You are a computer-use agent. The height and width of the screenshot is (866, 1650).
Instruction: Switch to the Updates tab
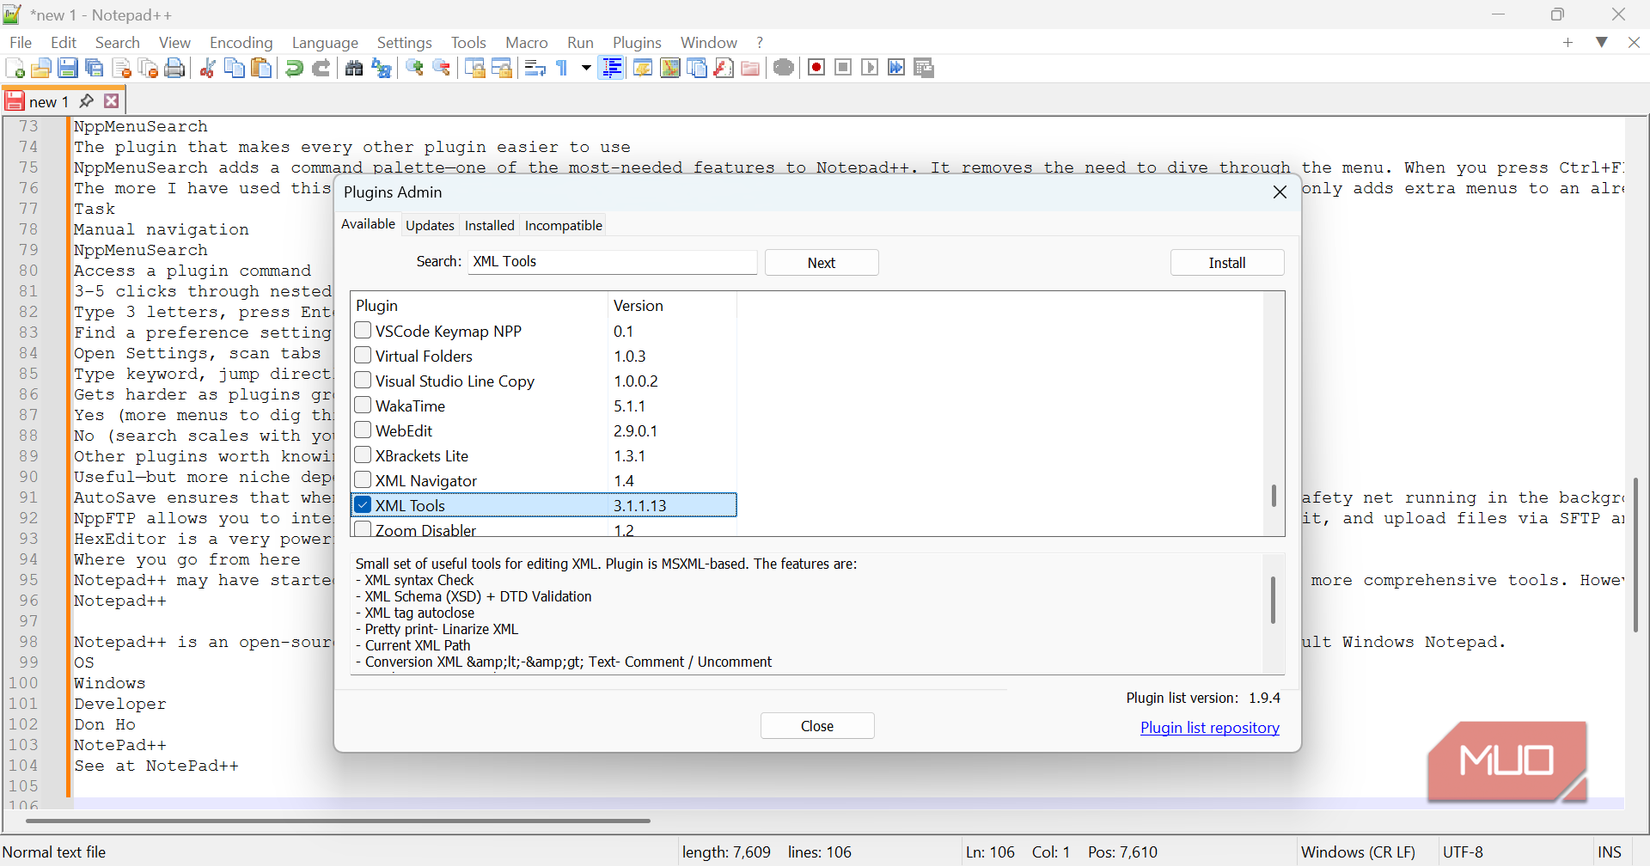click(430, 226)
